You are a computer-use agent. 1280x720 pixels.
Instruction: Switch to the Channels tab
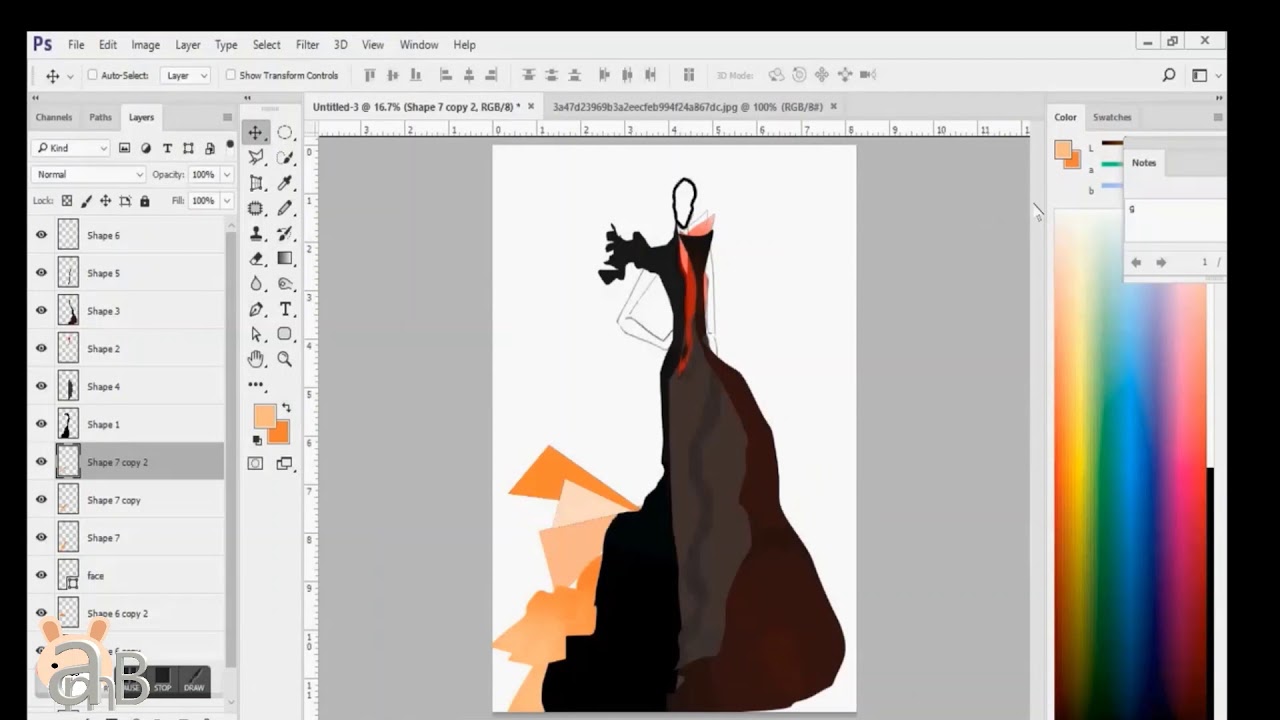[x=54, y=117]
